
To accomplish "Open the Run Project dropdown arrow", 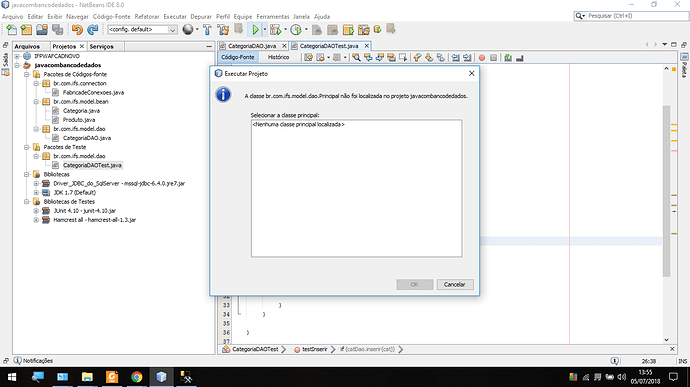I will click(x=264, y=29).
